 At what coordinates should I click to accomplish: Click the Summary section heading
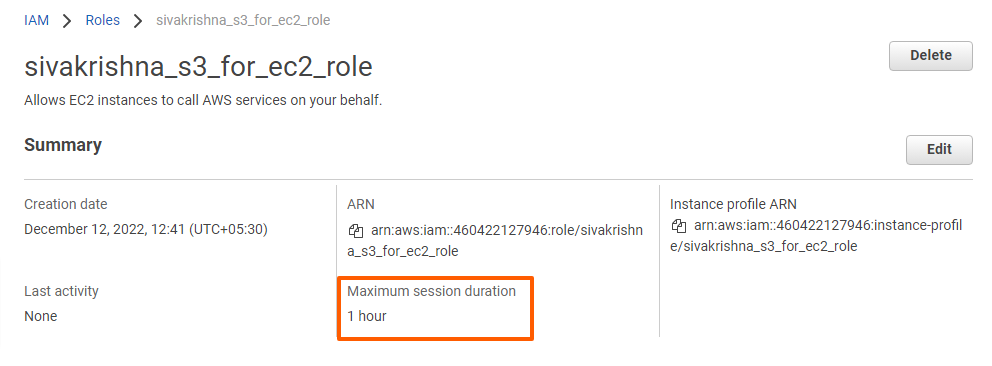pyautogui.click(x=63, y=145)
